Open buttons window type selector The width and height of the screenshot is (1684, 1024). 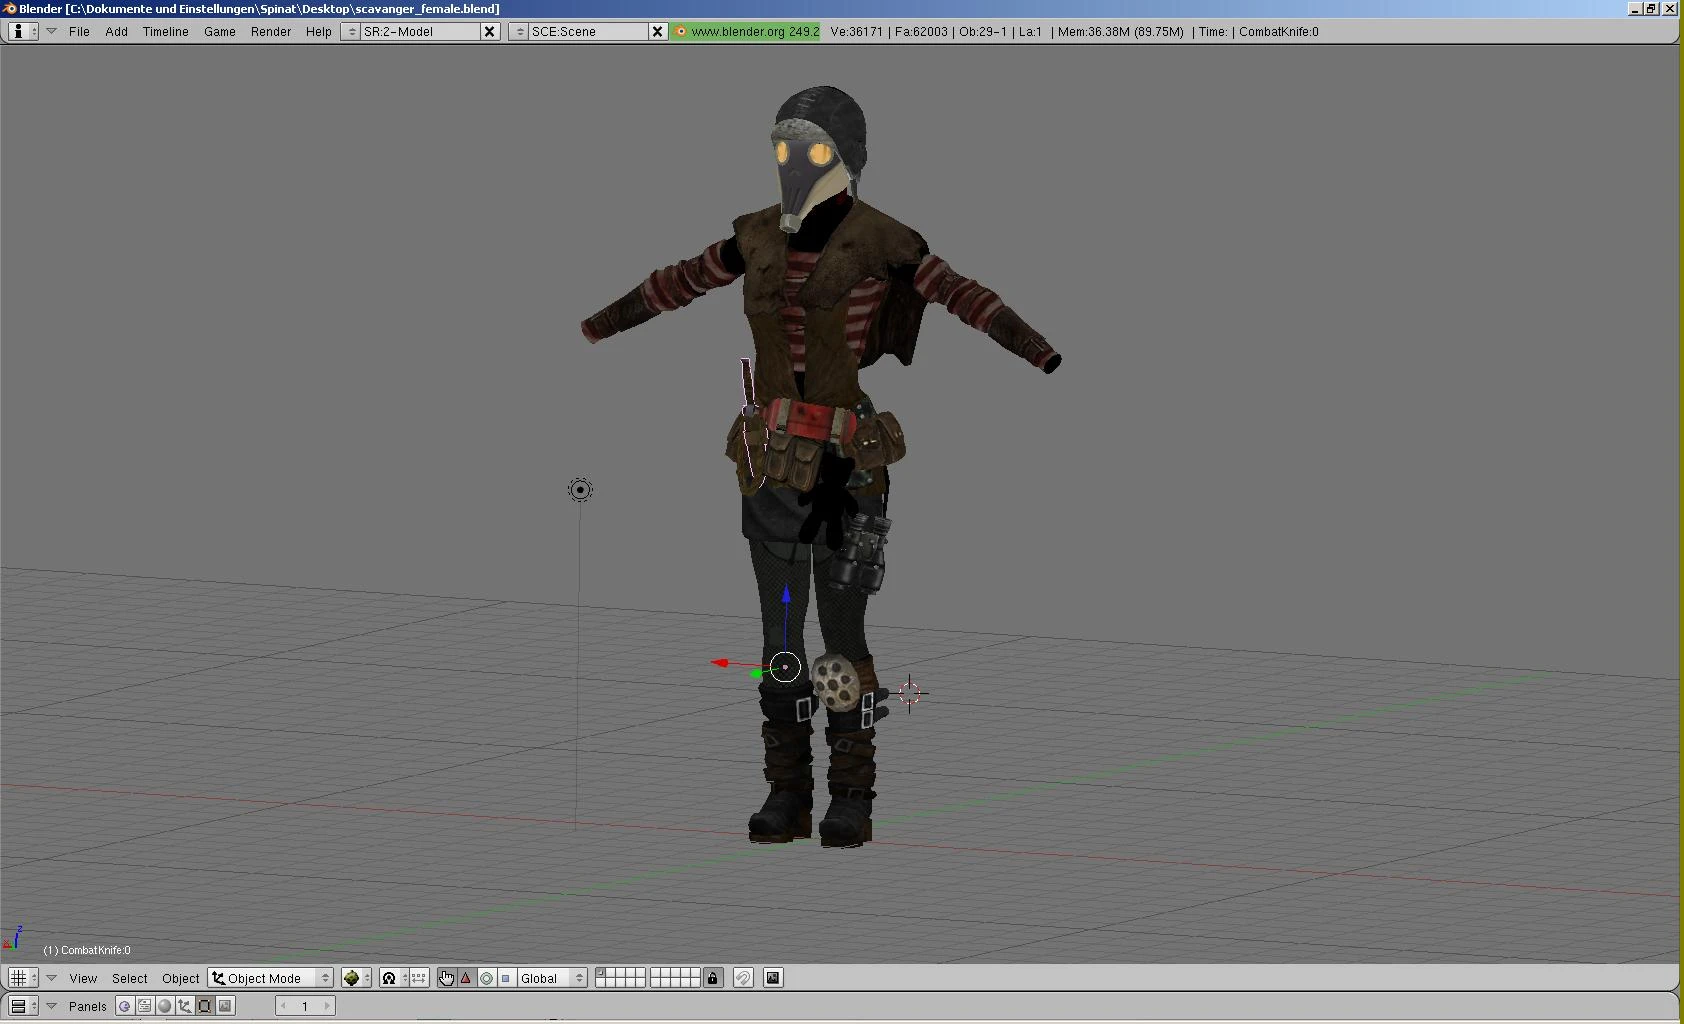pos(23,1006)
